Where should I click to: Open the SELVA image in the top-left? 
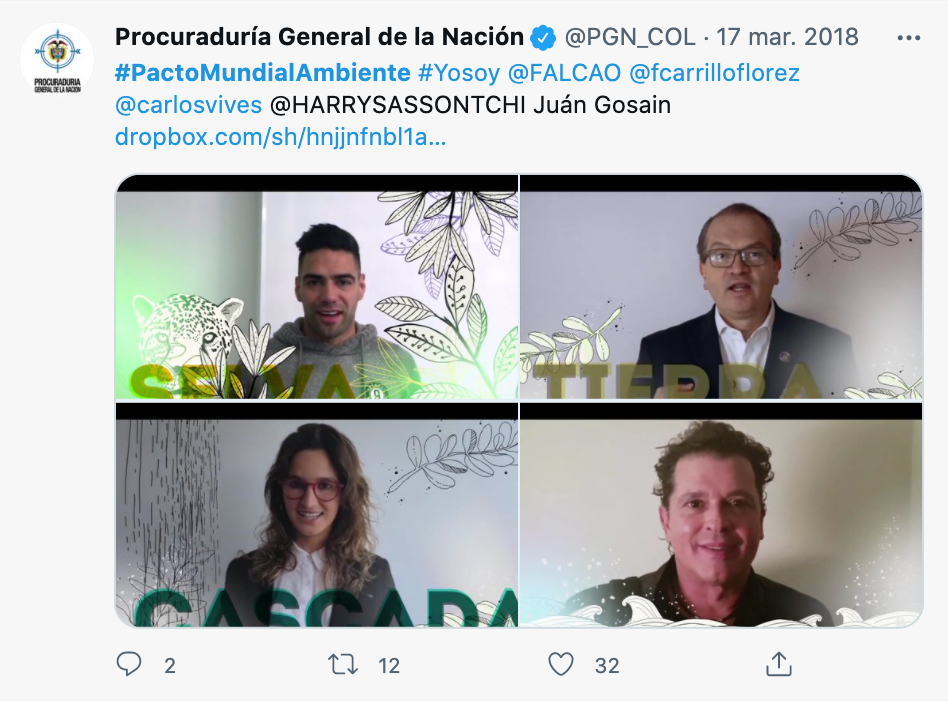click(x=317, y=287)
